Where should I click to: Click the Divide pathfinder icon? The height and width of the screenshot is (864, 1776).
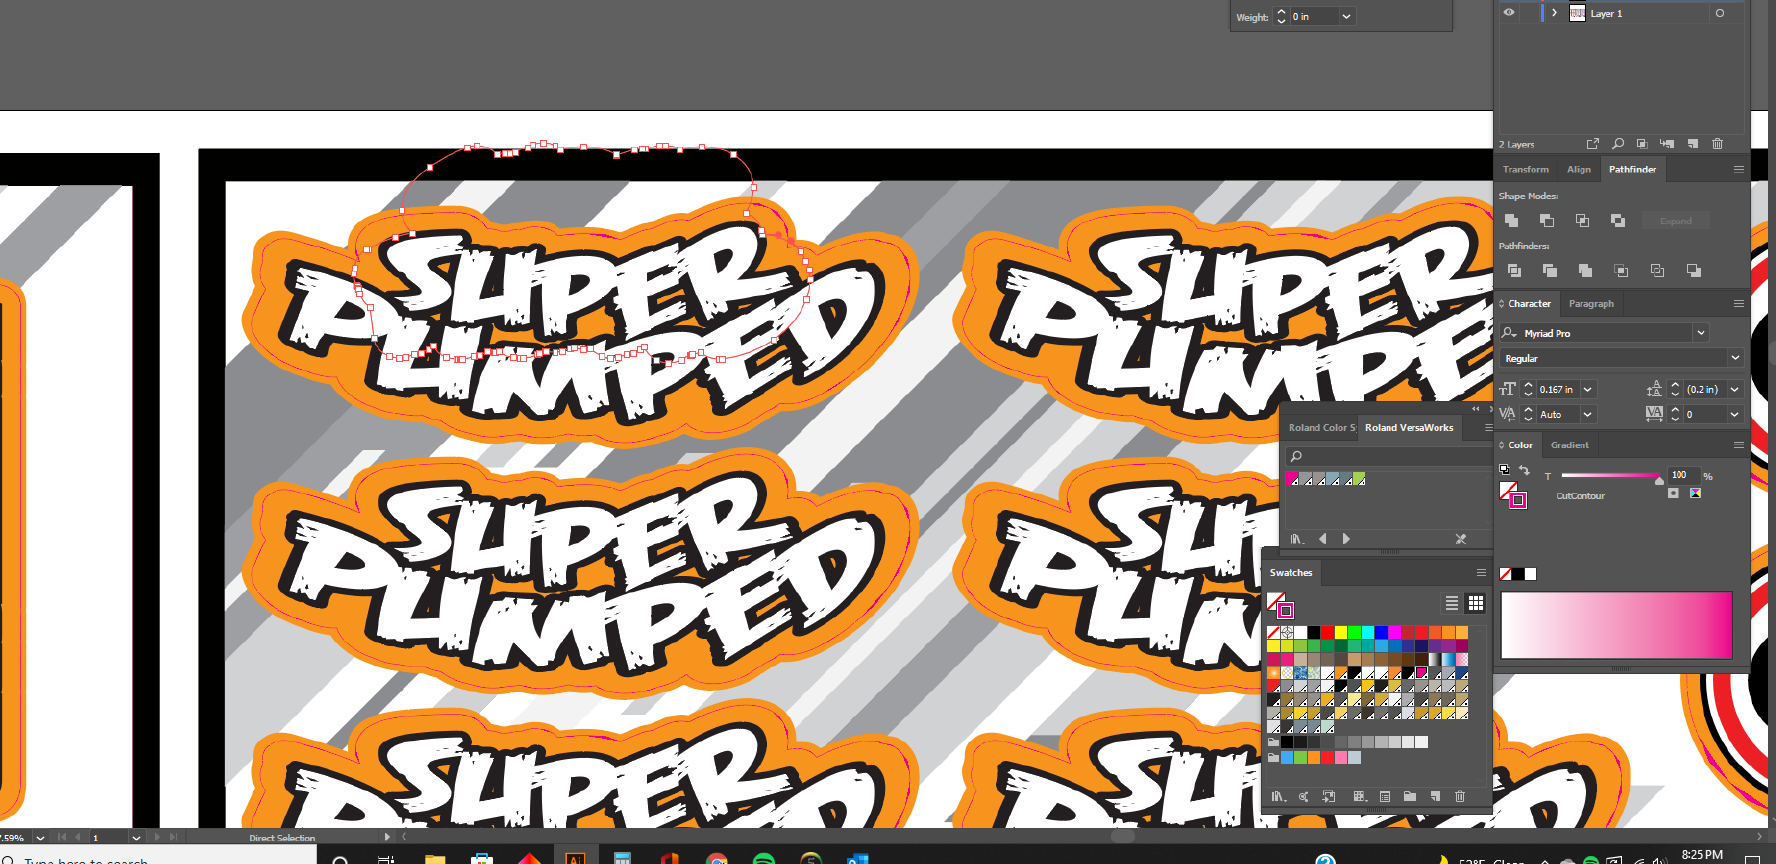(x=1514, y=271)
